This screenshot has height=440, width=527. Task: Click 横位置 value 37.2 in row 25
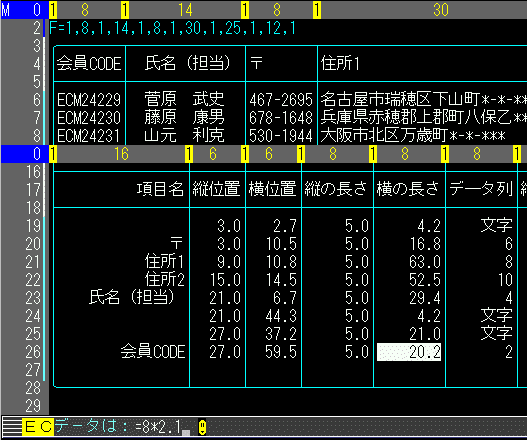pyautogui.click(x=282, y=335)
